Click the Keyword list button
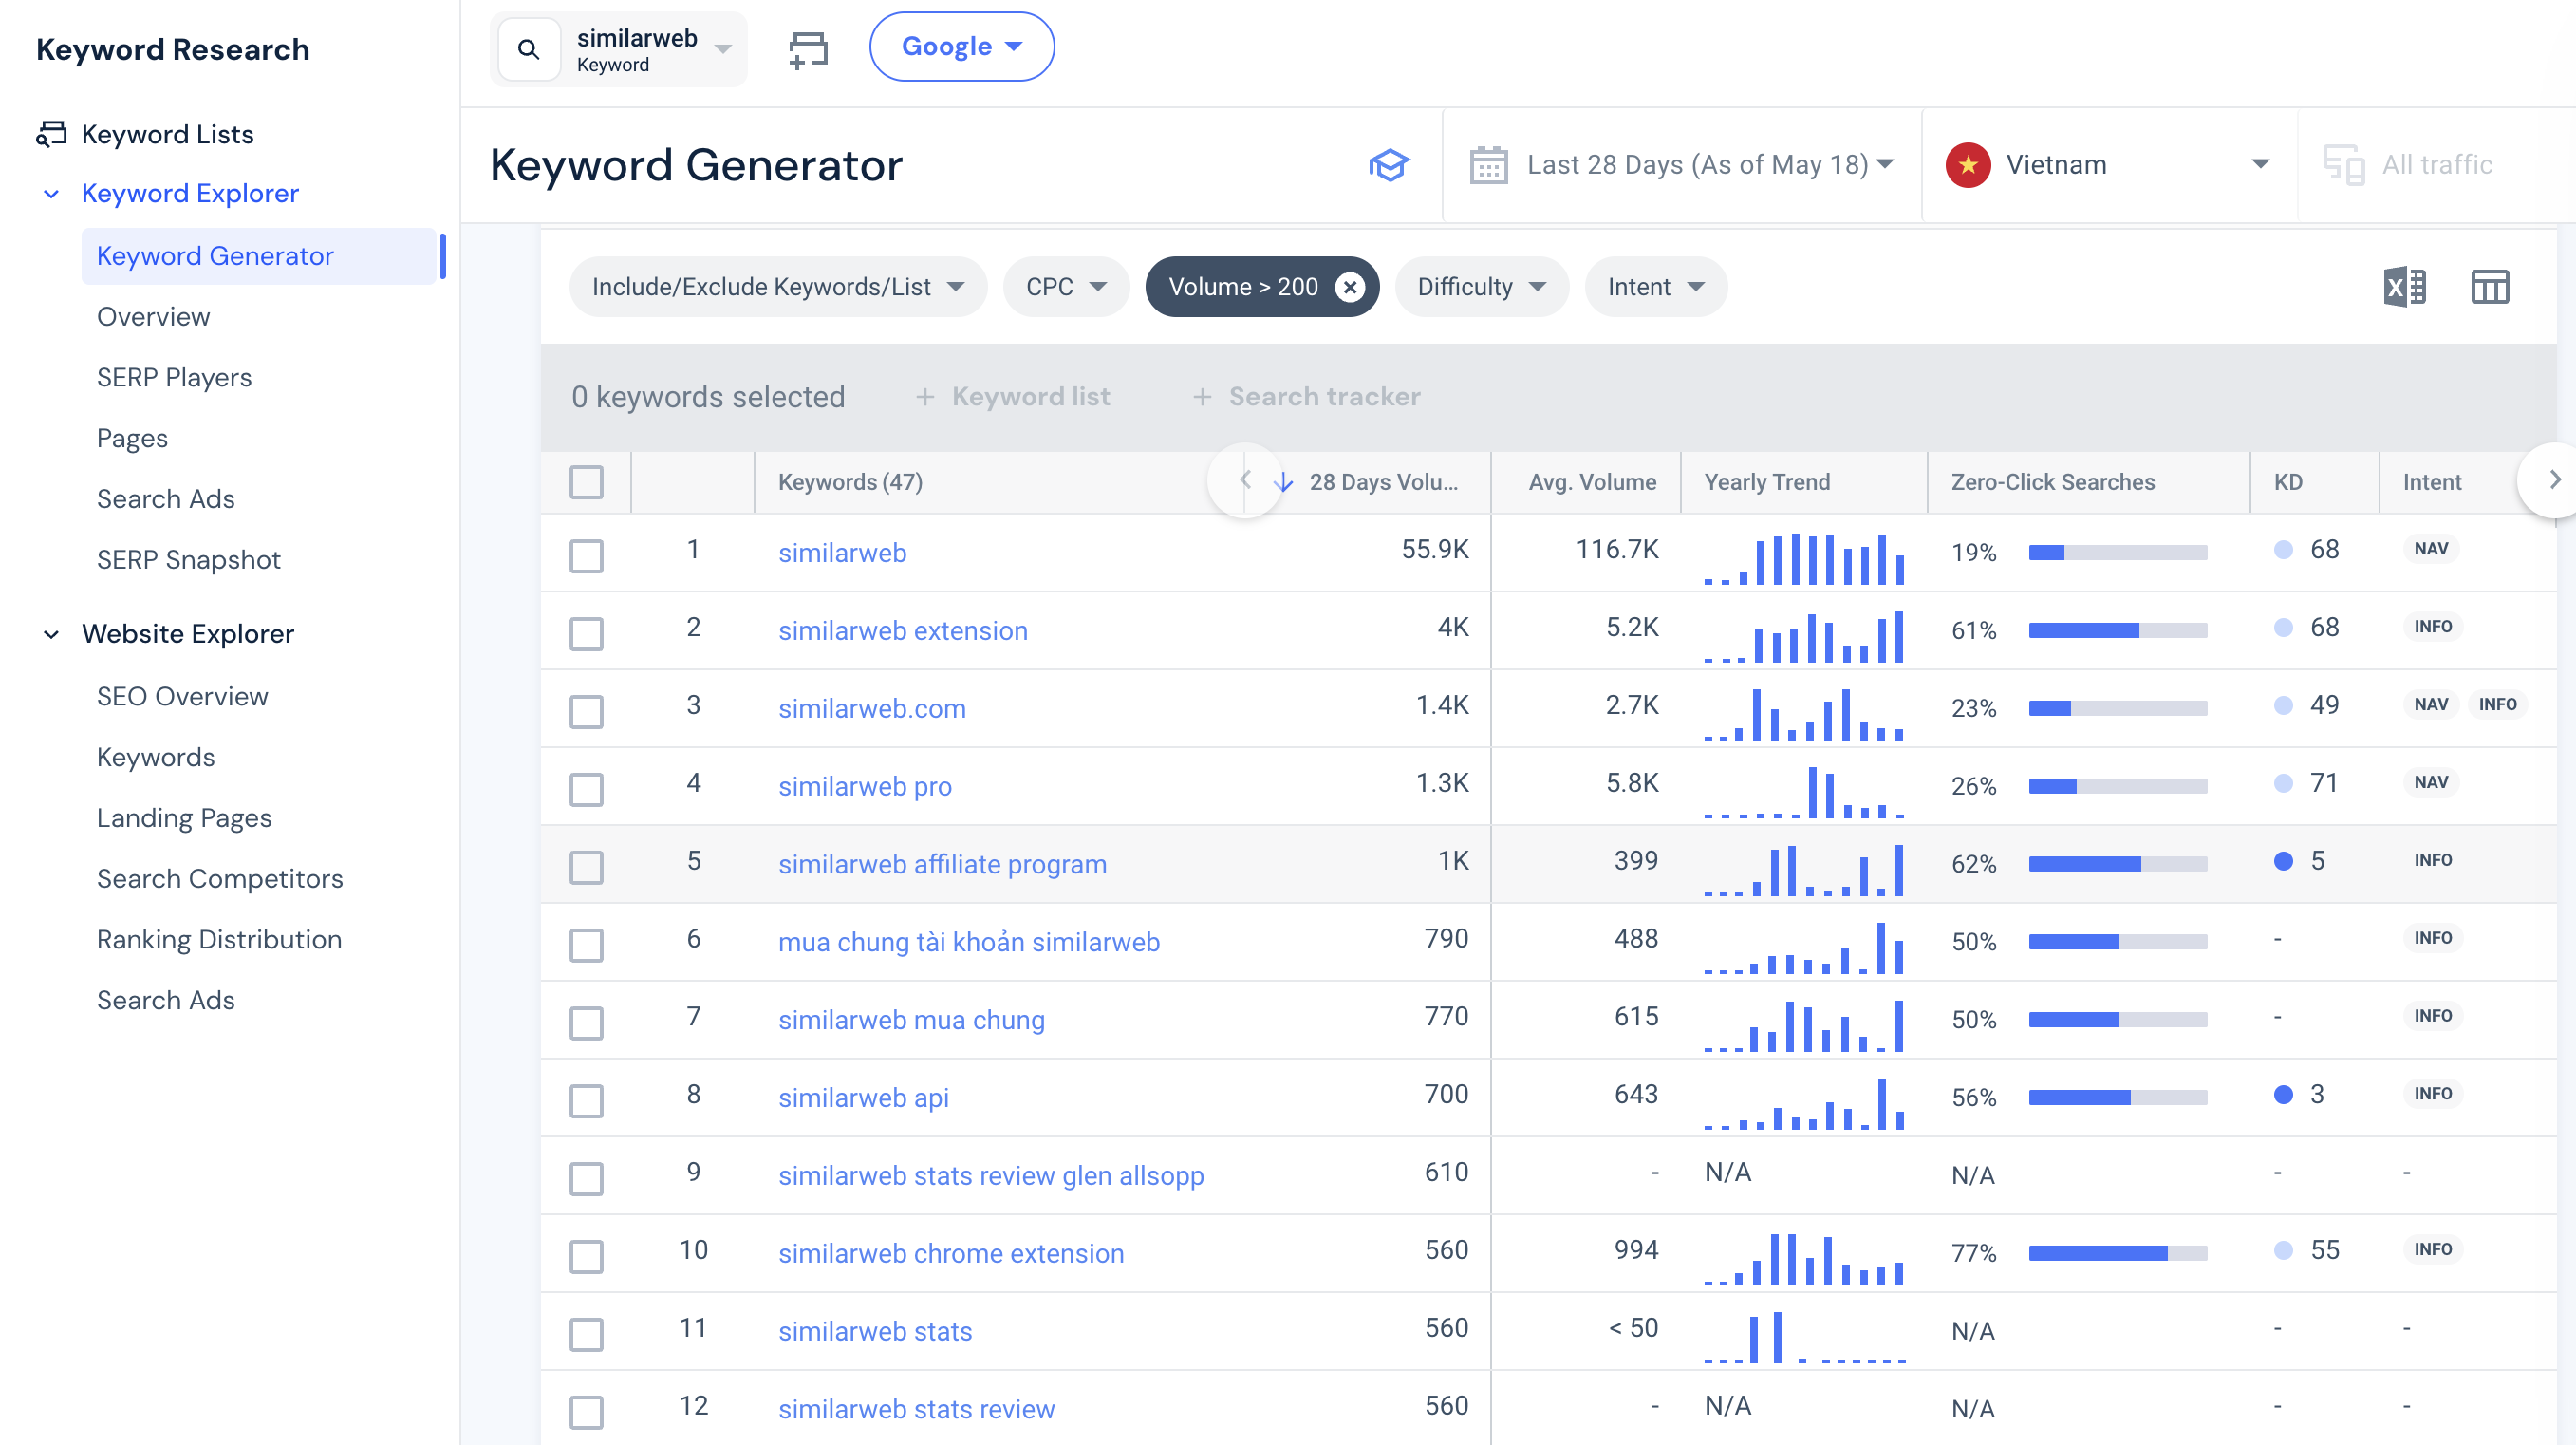 tap(1013, 397)
